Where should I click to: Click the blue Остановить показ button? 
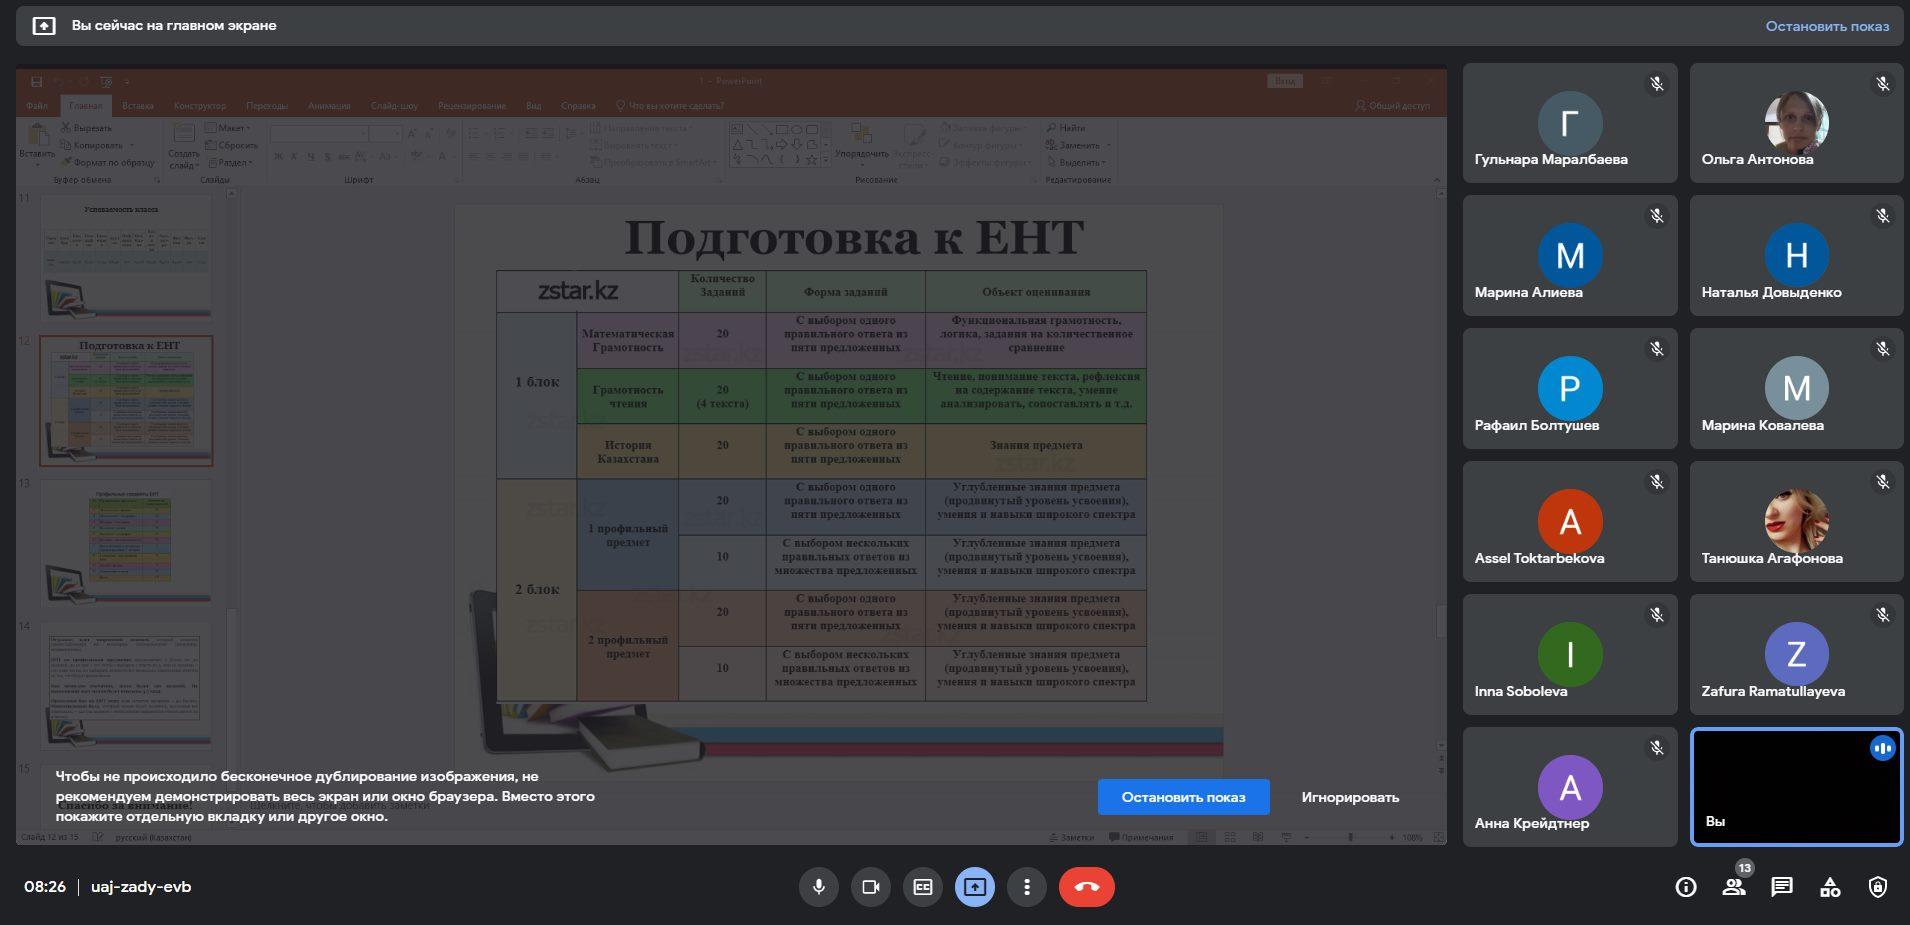(x=1183, y=797)
